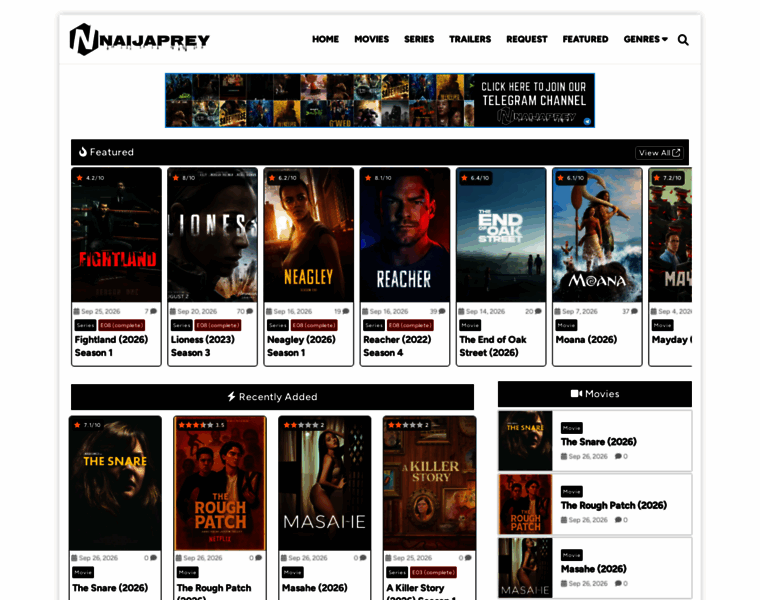The width and height of the screenshot is (760, 600).
Task: Click The Snare (2026) link in Movies sidebar
Action: [599, 442]
